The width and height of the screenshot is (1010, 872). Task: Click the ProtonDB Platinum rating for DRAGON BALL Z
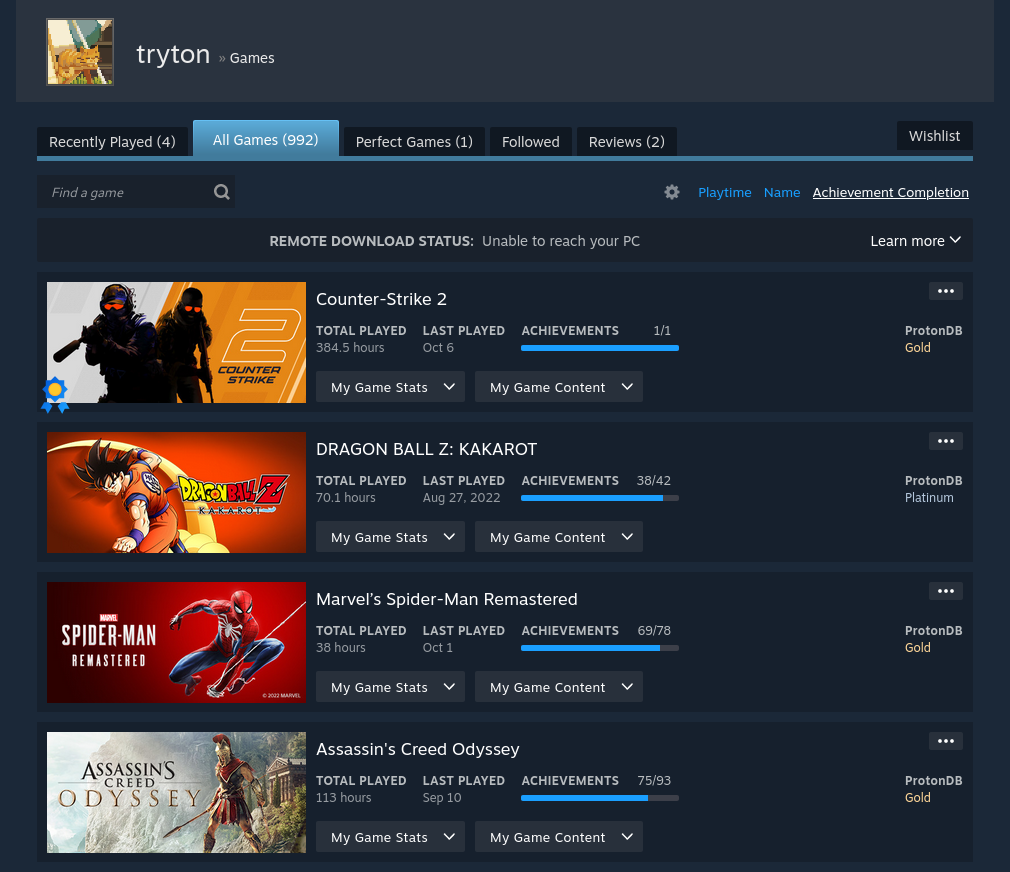(929, 498)
